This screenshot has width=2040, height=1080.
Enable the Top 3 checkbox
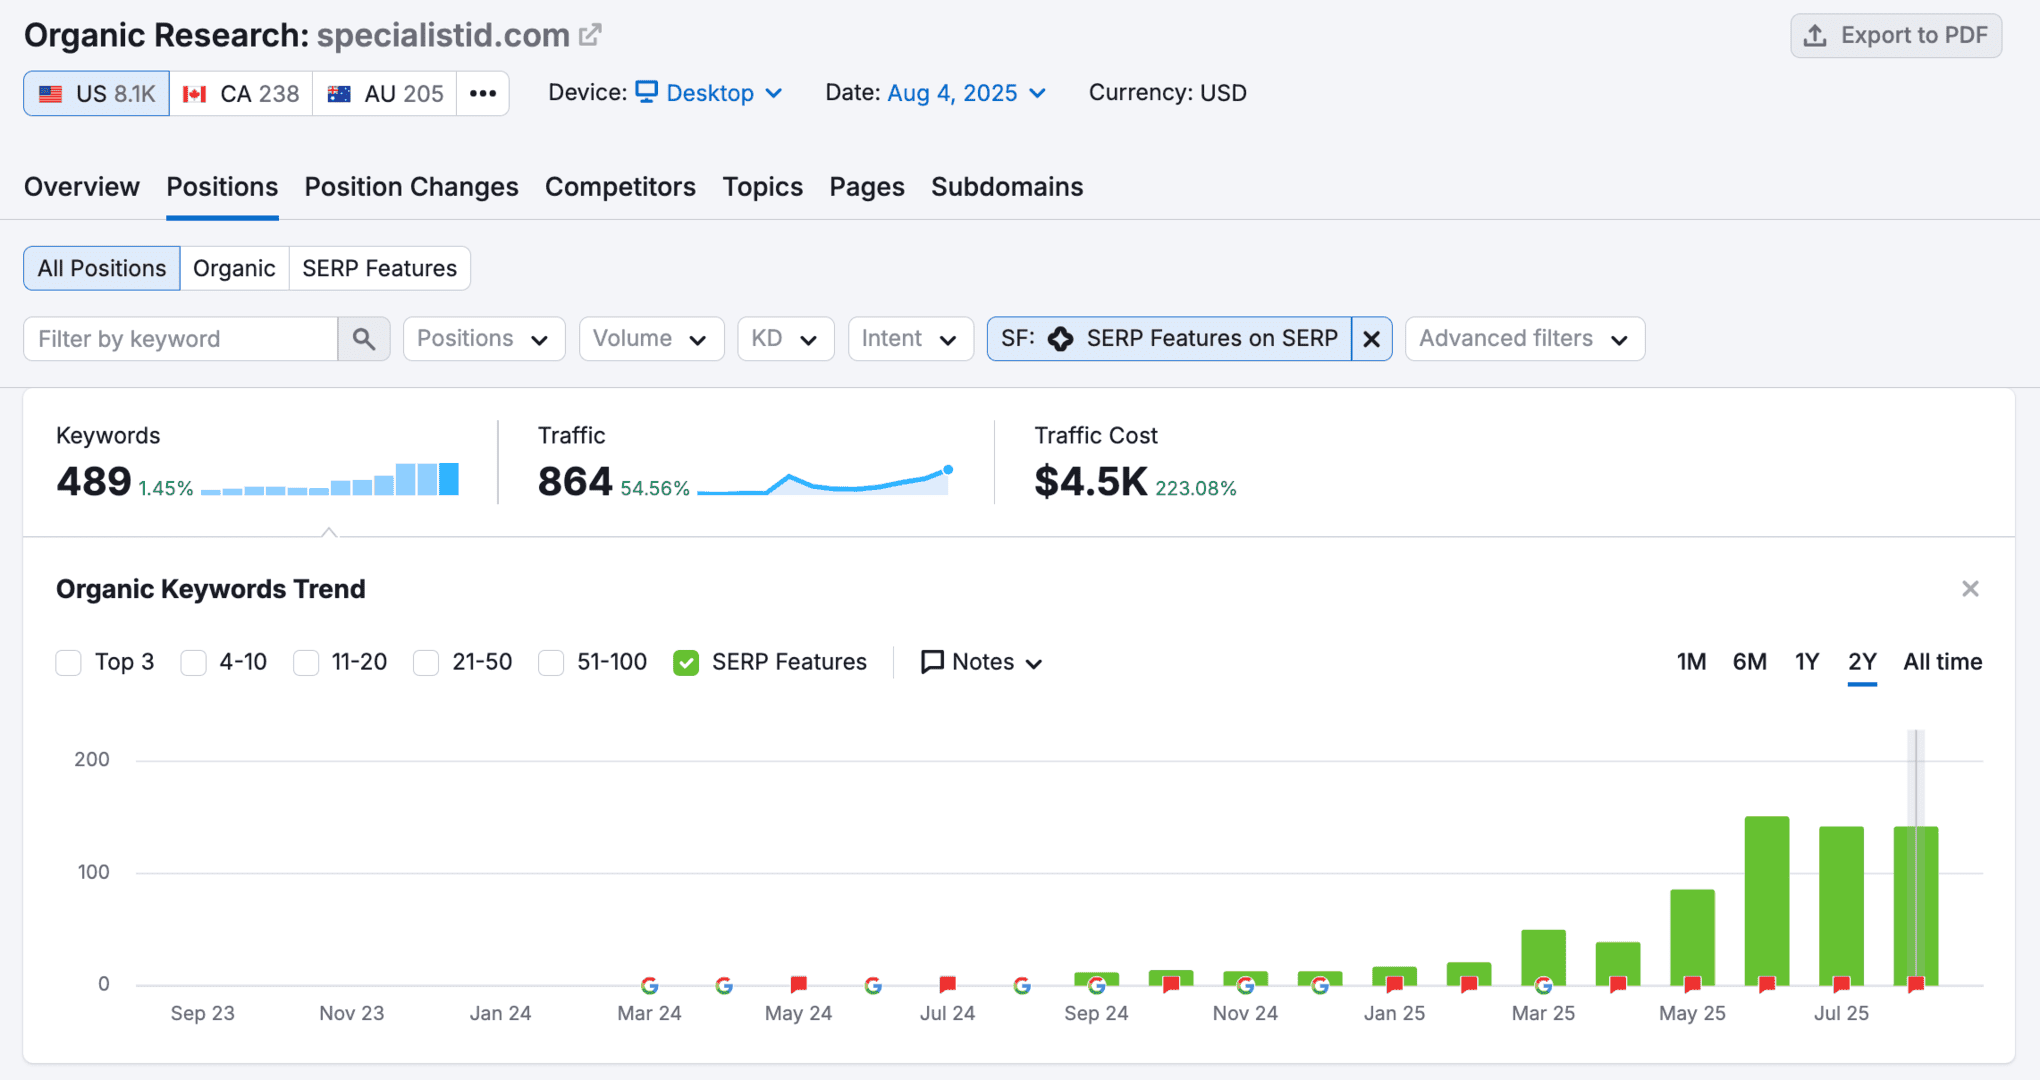pos(69,663)
